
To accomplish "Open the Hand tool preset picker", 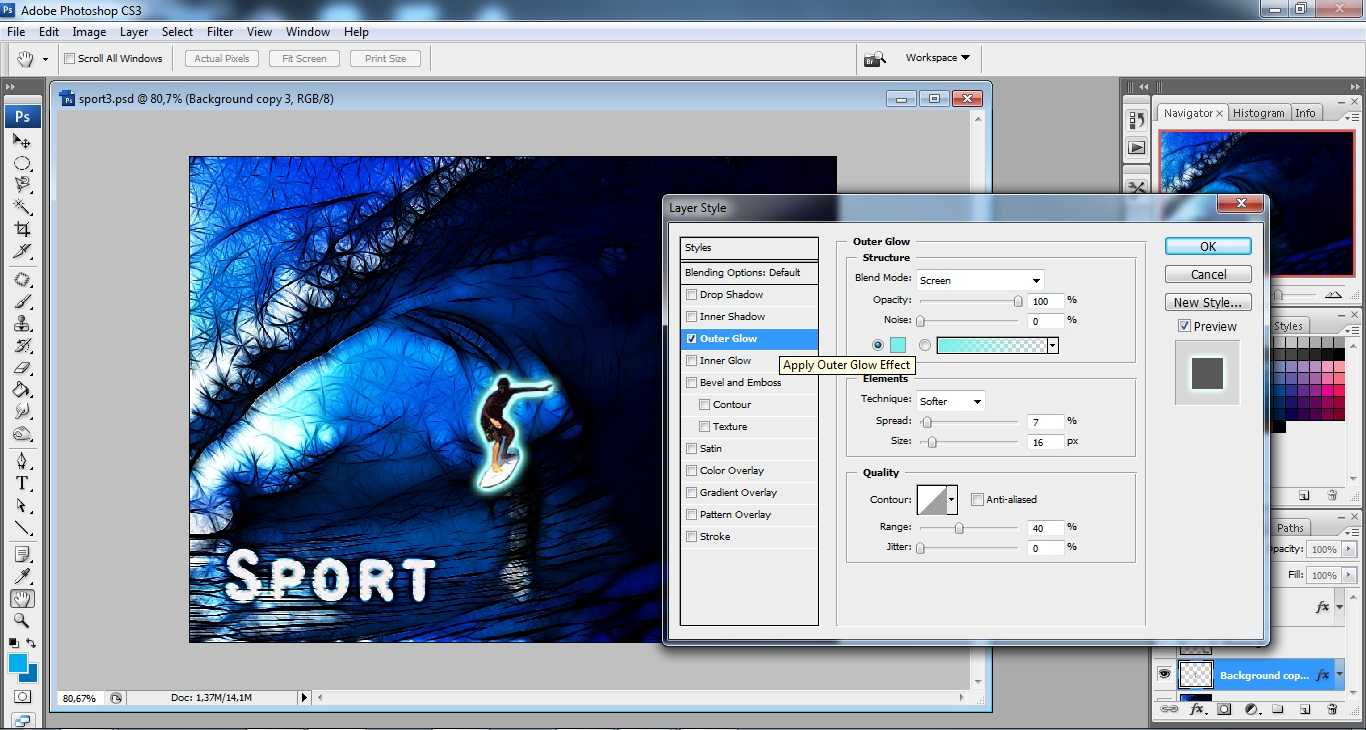I will coord(45,59).
